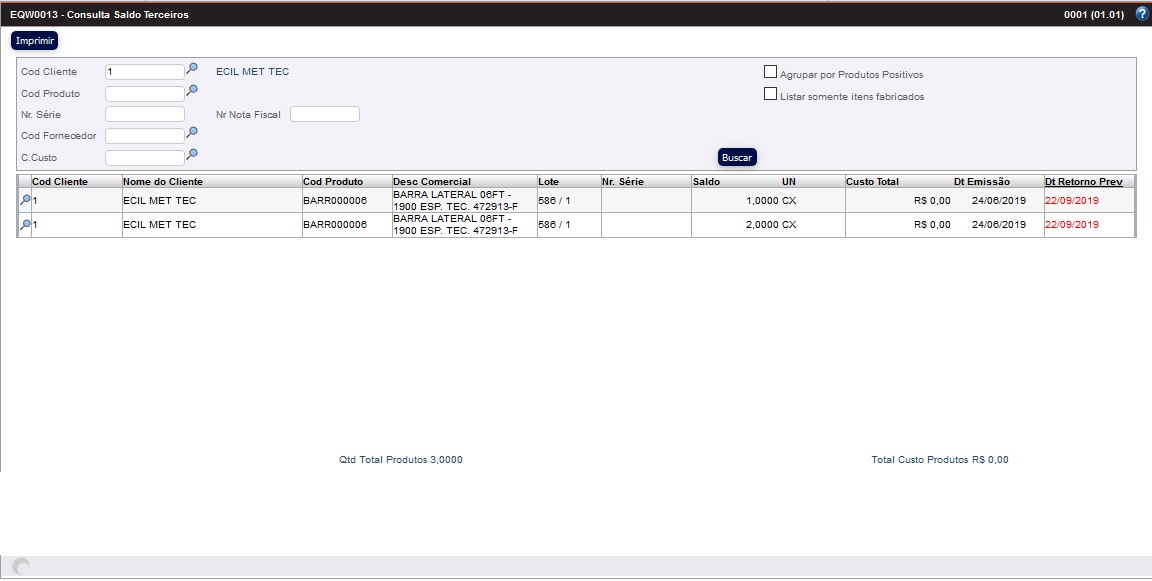Viewport: 1152px width, 581px height.
Task: Enable Agrupar por Produtos Positivos checkbox
Action: 770,72
